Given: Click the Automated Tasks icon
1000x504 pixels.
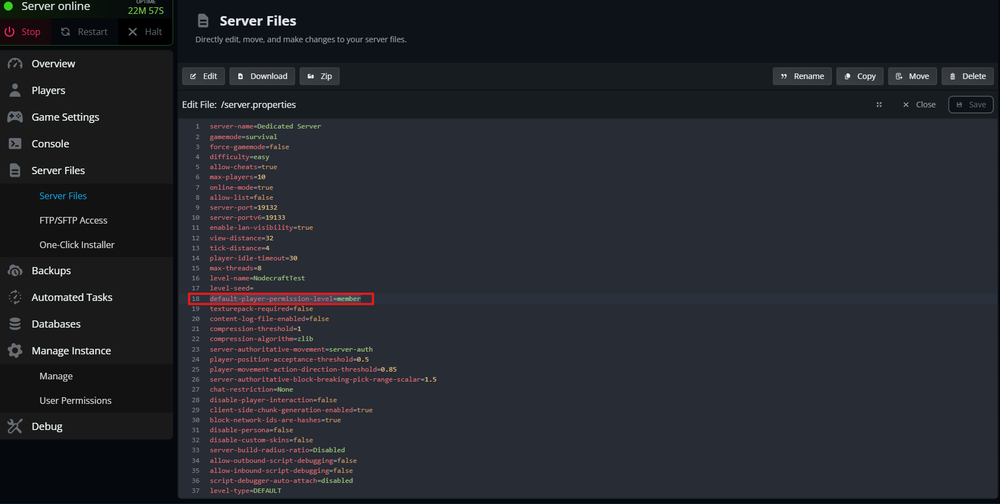Looking at the screenshot, I should (15, 297).
